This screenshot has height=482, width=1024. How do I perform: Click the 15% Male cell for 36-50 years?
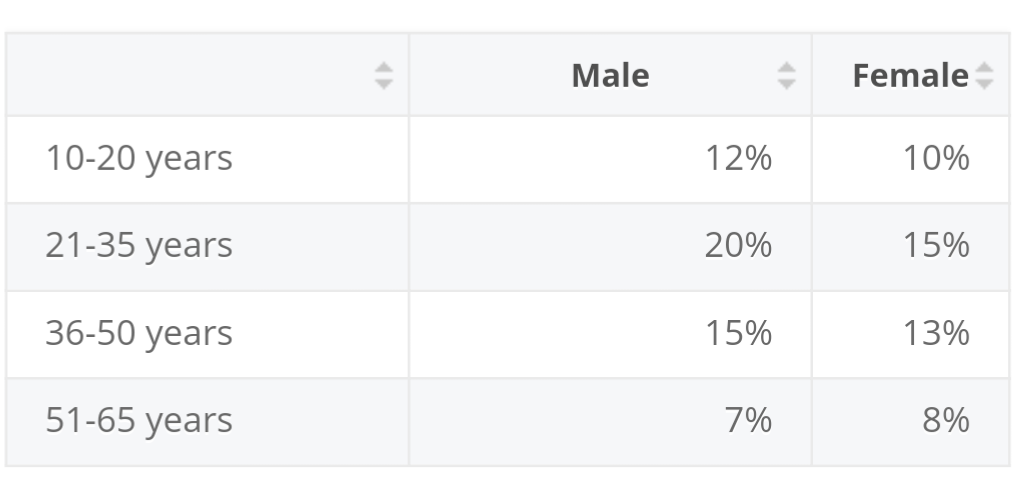[611, 334]
